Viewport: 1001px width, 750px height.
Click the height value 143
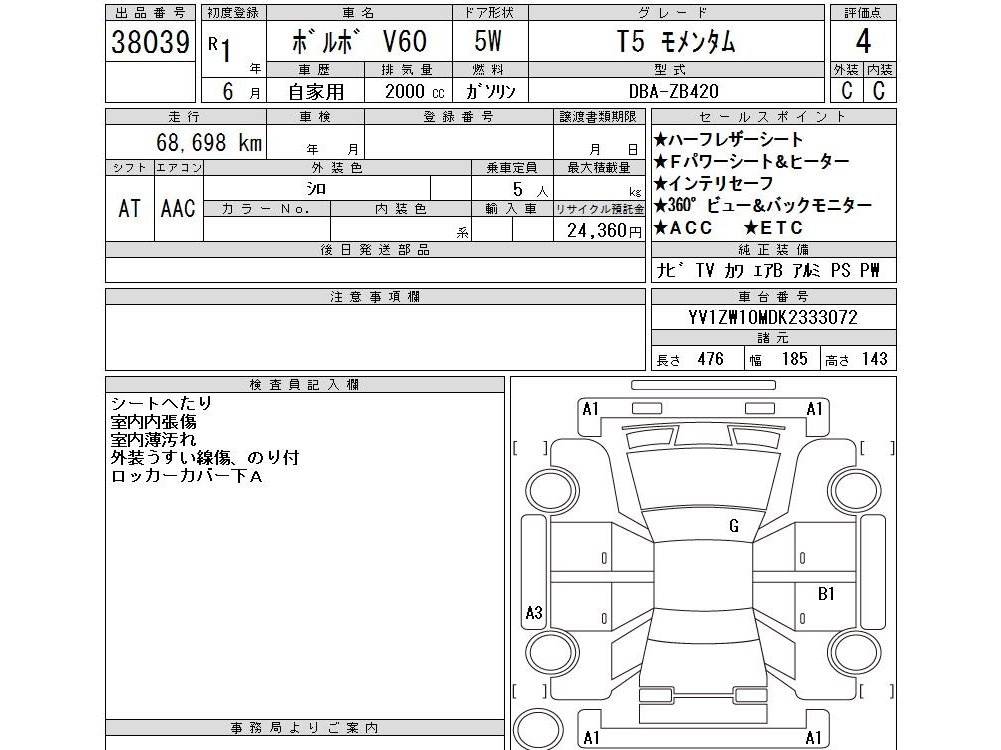(875, 359)
